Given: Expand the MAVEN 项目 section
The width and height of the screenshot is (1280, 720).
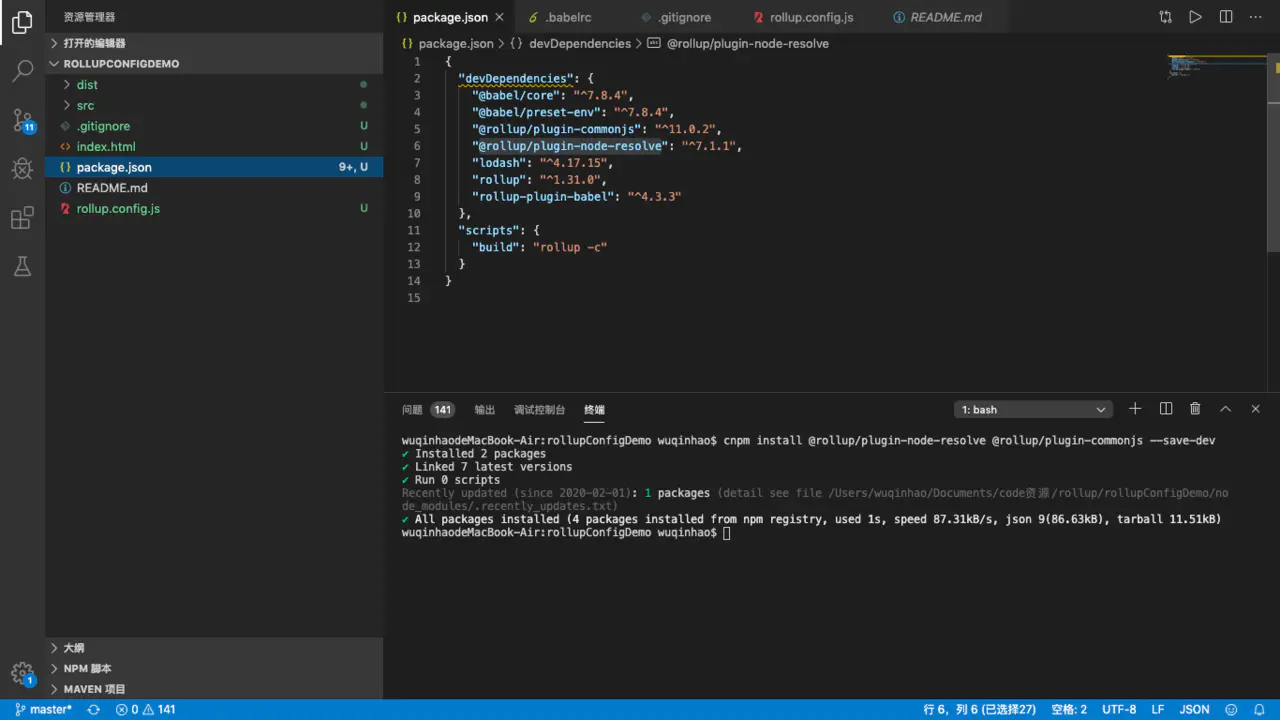Looking at the screenshot, I should (214, 689).
